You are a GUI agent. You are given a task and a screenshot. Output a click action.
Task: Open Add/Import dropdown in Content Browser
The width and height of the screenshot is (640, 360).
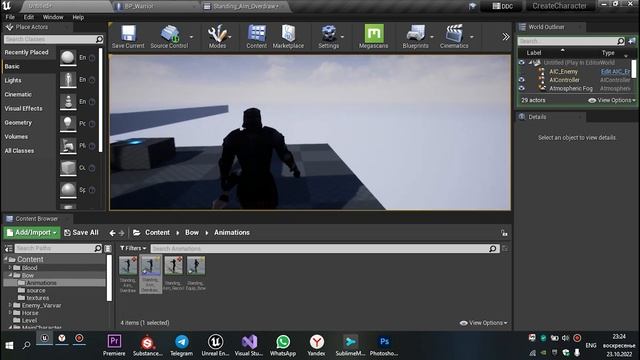coord(32,233)
